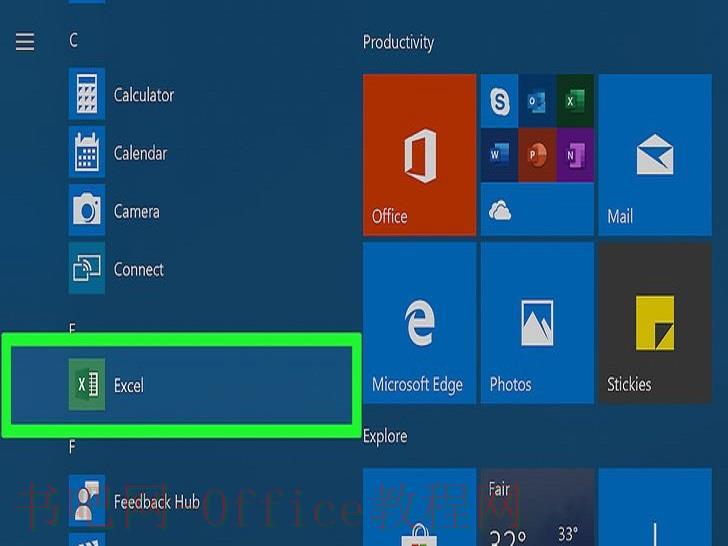Open the Mail tile

pyautogui.click(x=655, y=155)
